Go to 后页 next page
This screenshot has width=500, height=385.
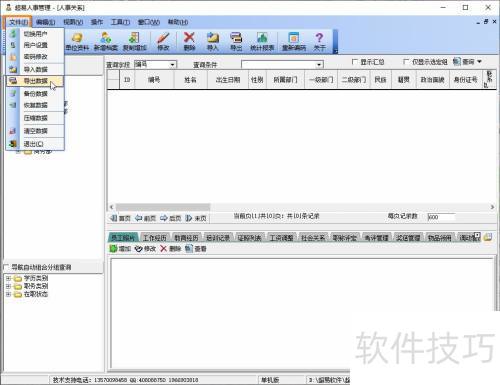[x=170, y=218]
